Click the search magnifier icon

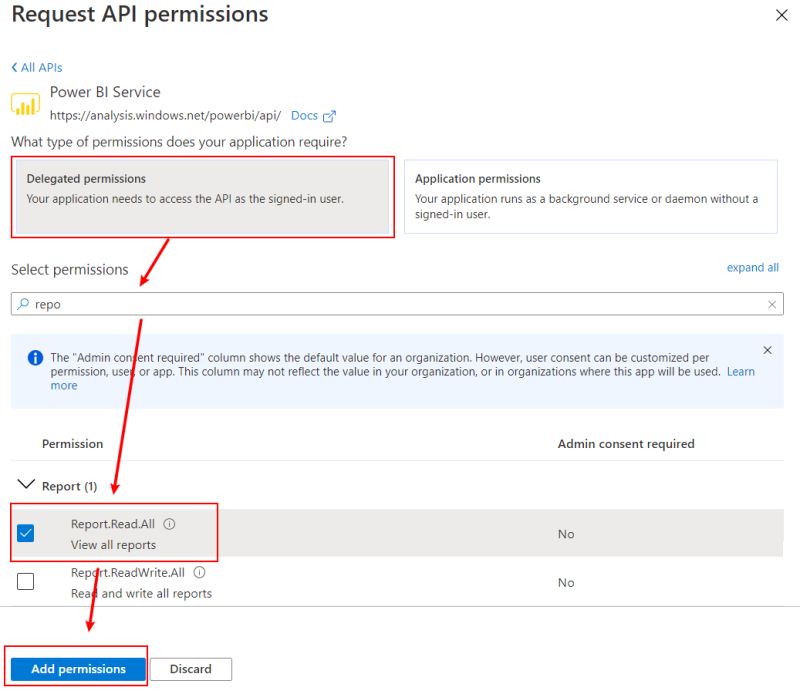pos(23,304)
